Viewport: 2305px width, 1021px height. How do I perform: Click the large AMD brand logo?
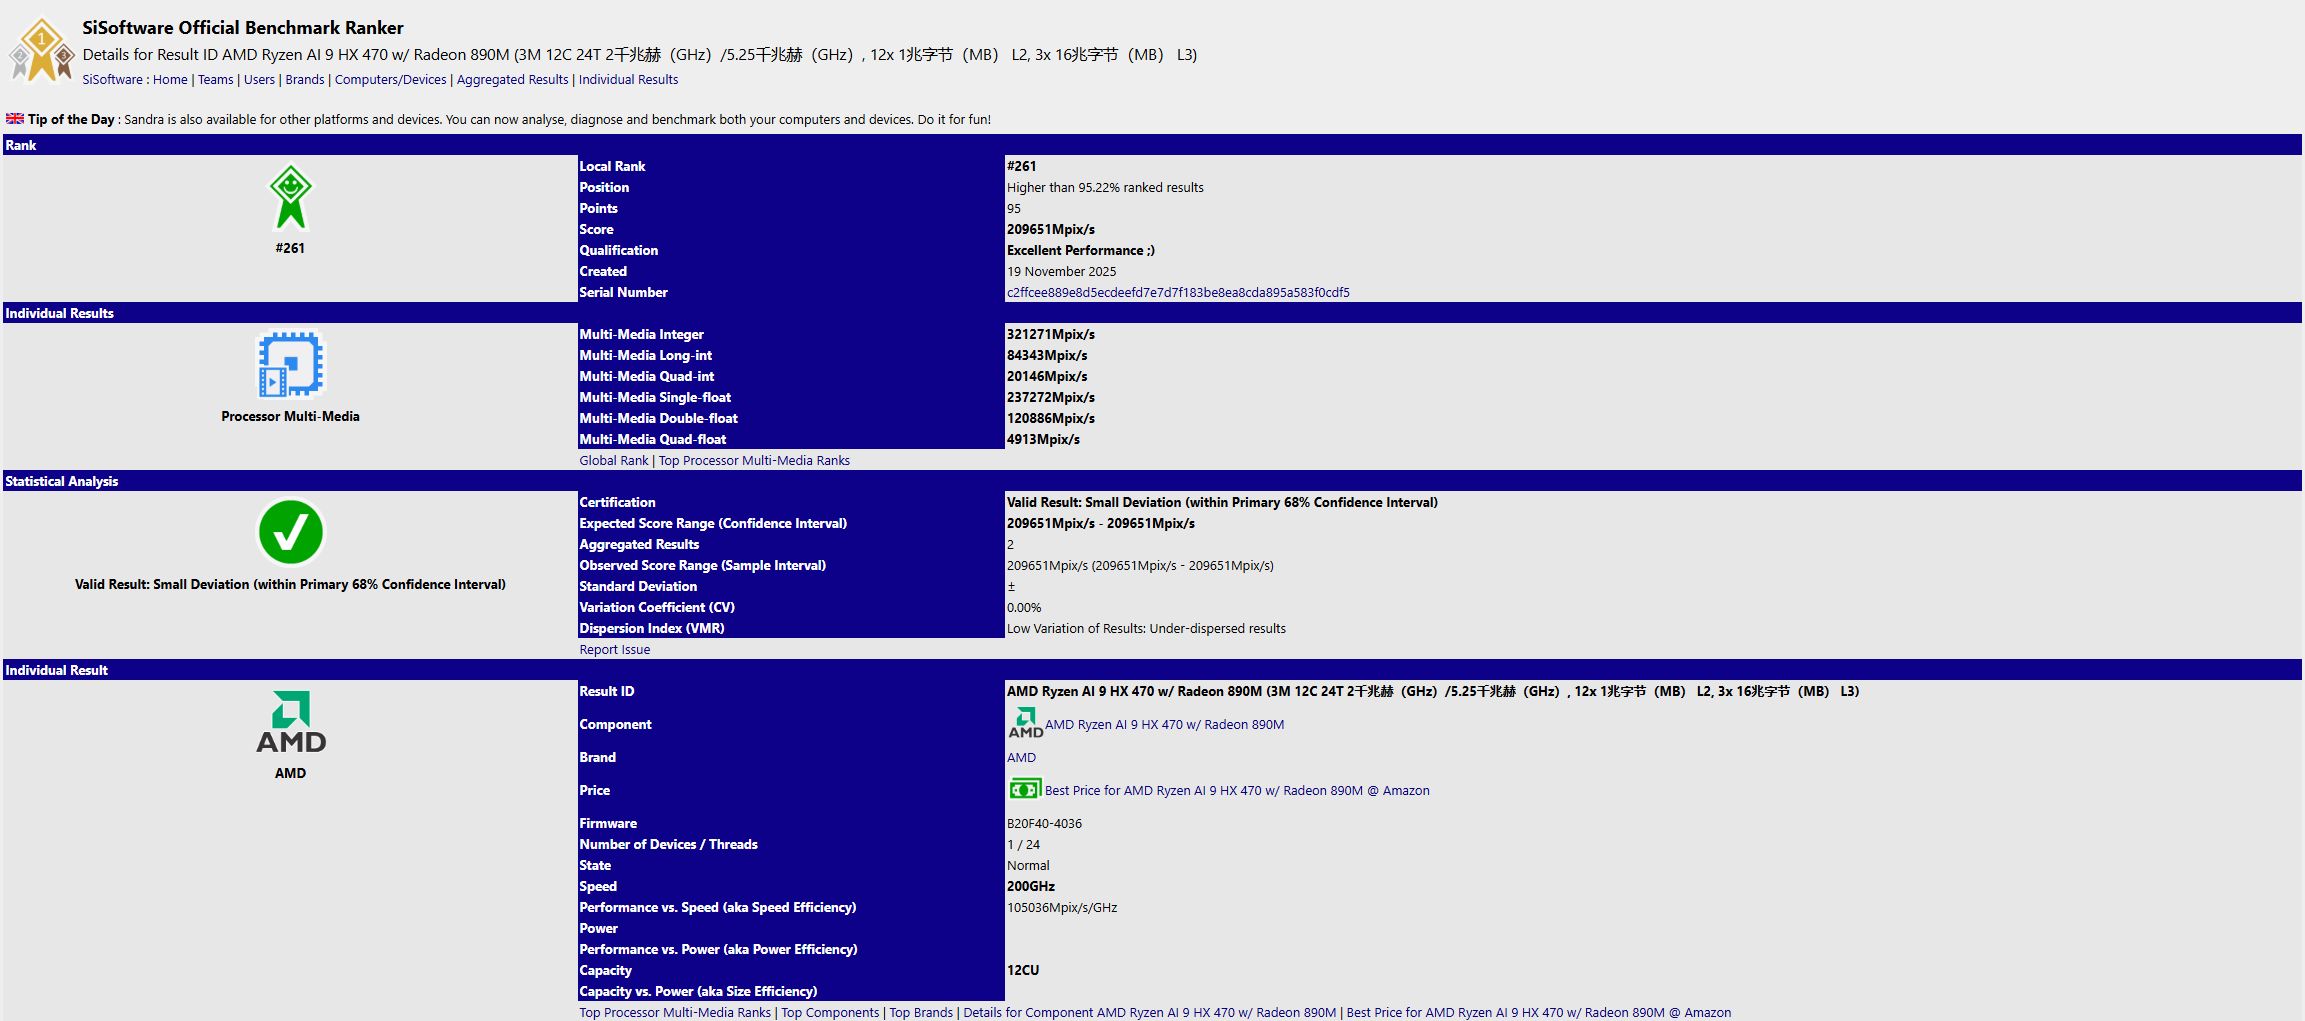click(x=291, y=730)
